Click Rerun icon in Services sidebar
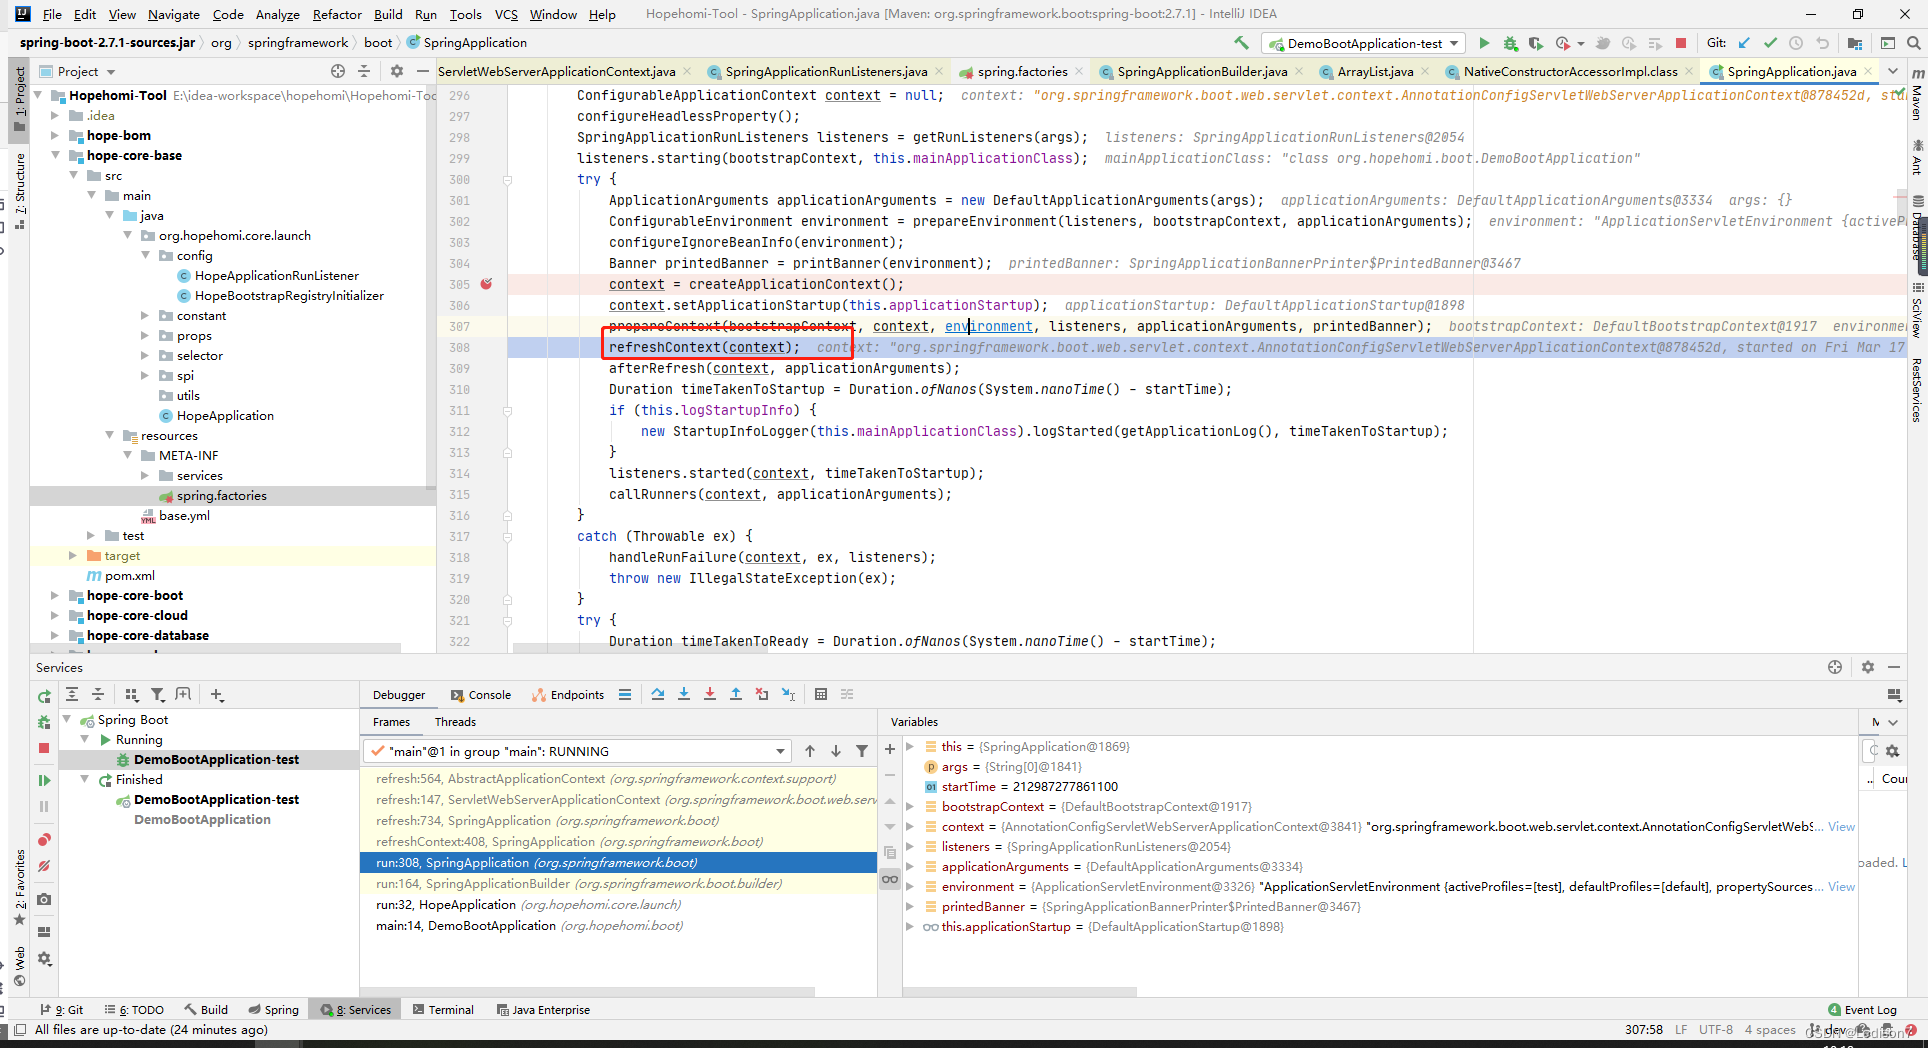The width and height of the screenshot is (1928, 1048). click(x=44, y=696)
